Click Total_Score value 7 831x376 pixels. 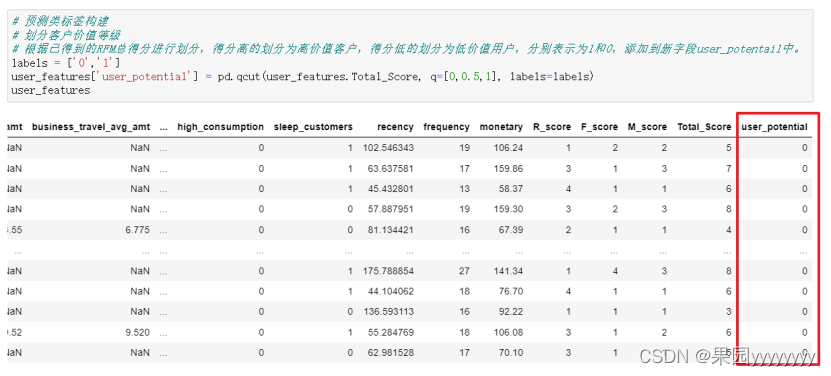[x=729, y=169]
